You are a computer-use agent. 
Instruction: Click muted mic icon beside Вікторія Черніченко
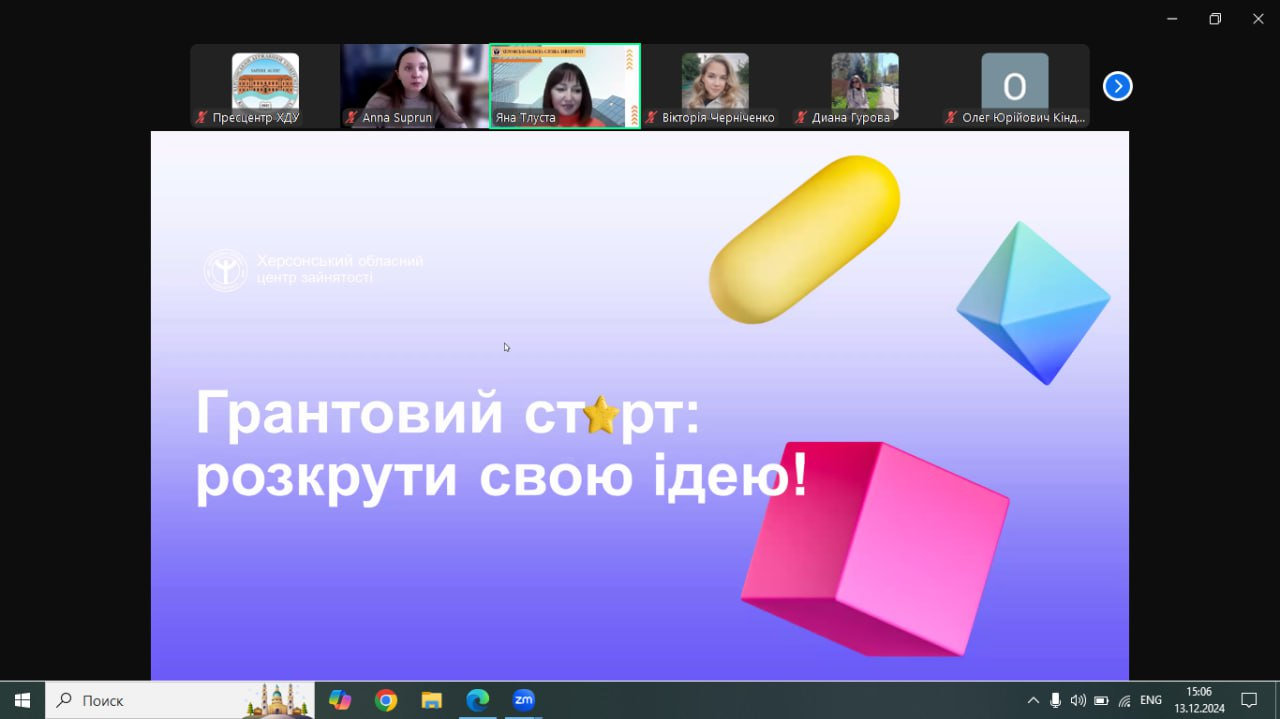tap(651, 118)
